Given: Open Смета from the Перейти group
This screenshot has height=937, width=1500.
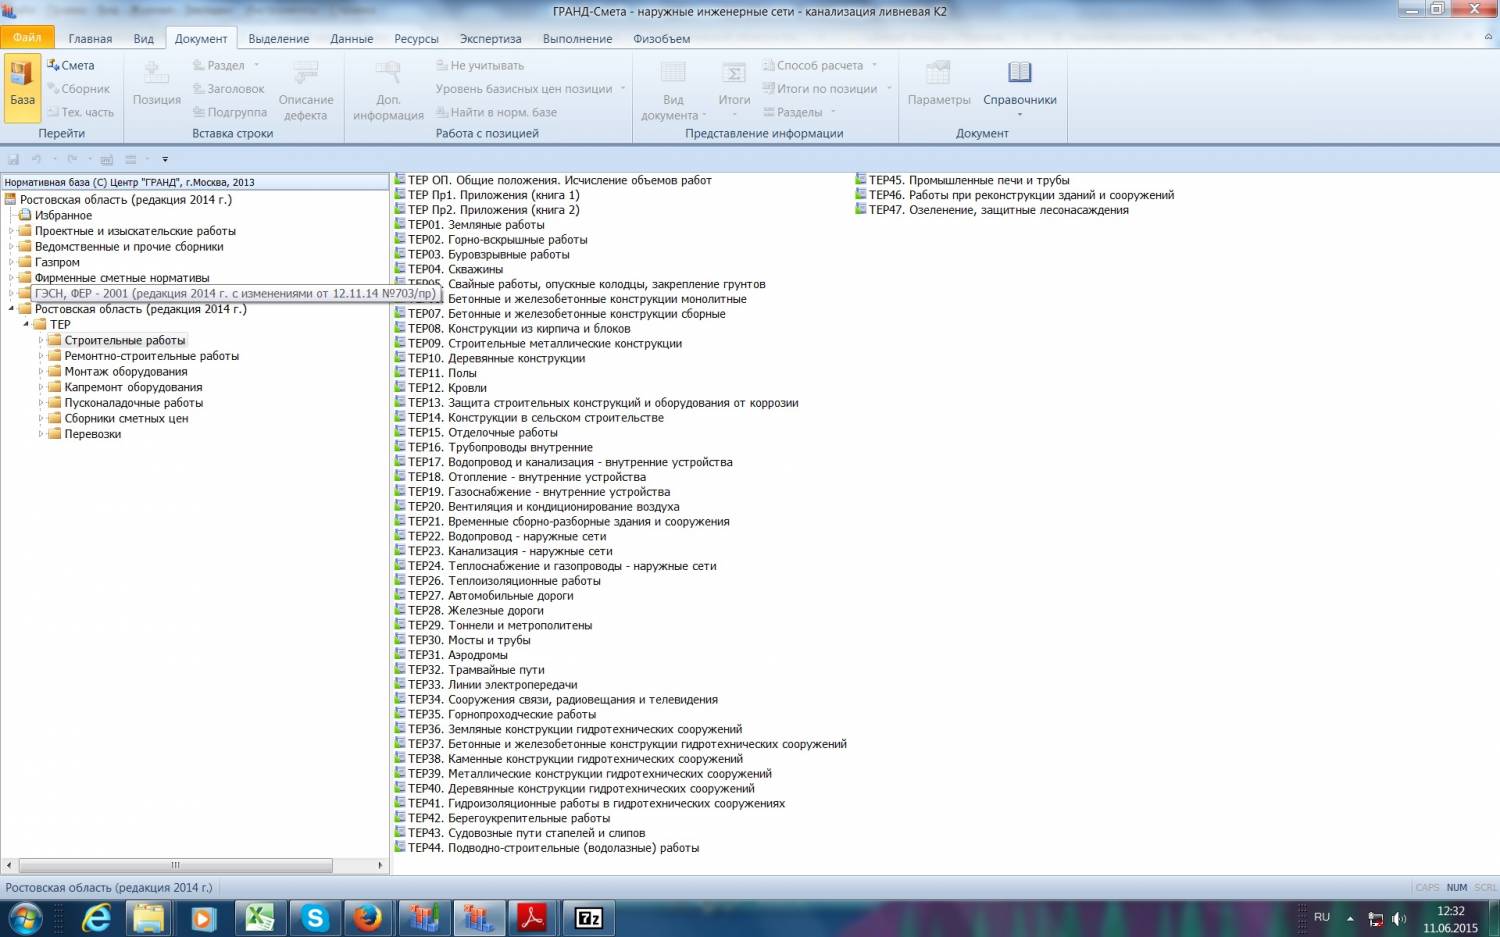Looking at the screenshot, I should tap(71, 66).
